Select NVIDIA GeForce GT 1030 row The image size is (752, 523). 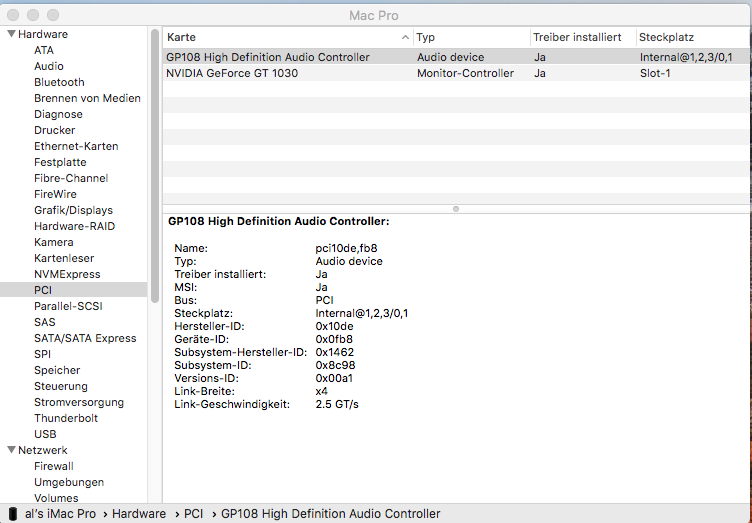point(456,73)
